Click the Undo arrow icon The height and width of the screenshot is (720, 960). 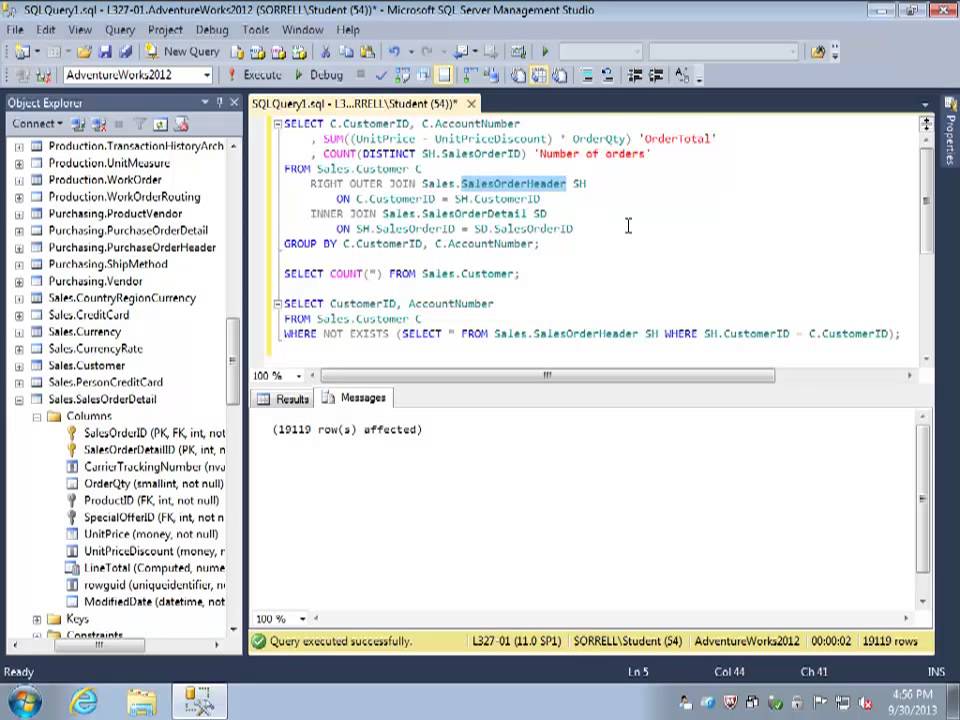point(394,52)
